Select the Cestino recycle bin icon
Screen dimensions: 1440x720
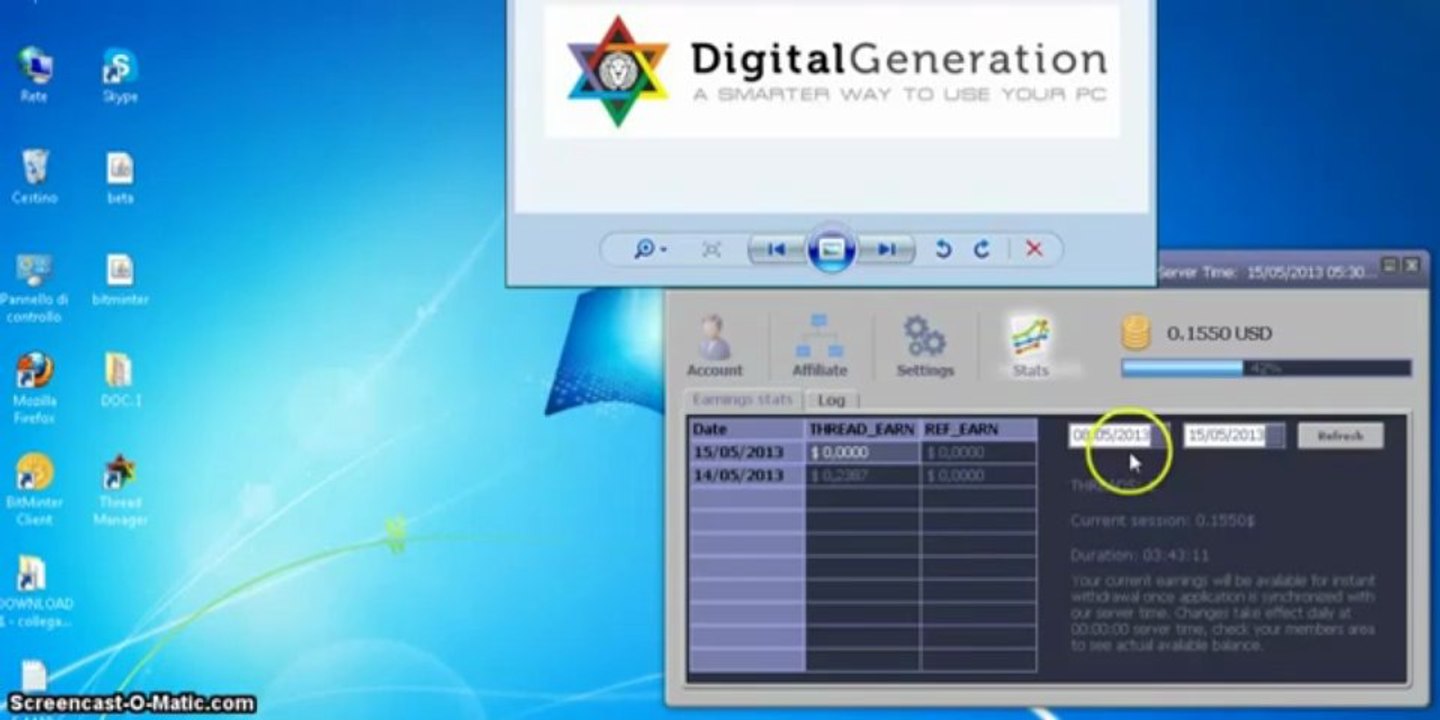(x=34, y=177)
